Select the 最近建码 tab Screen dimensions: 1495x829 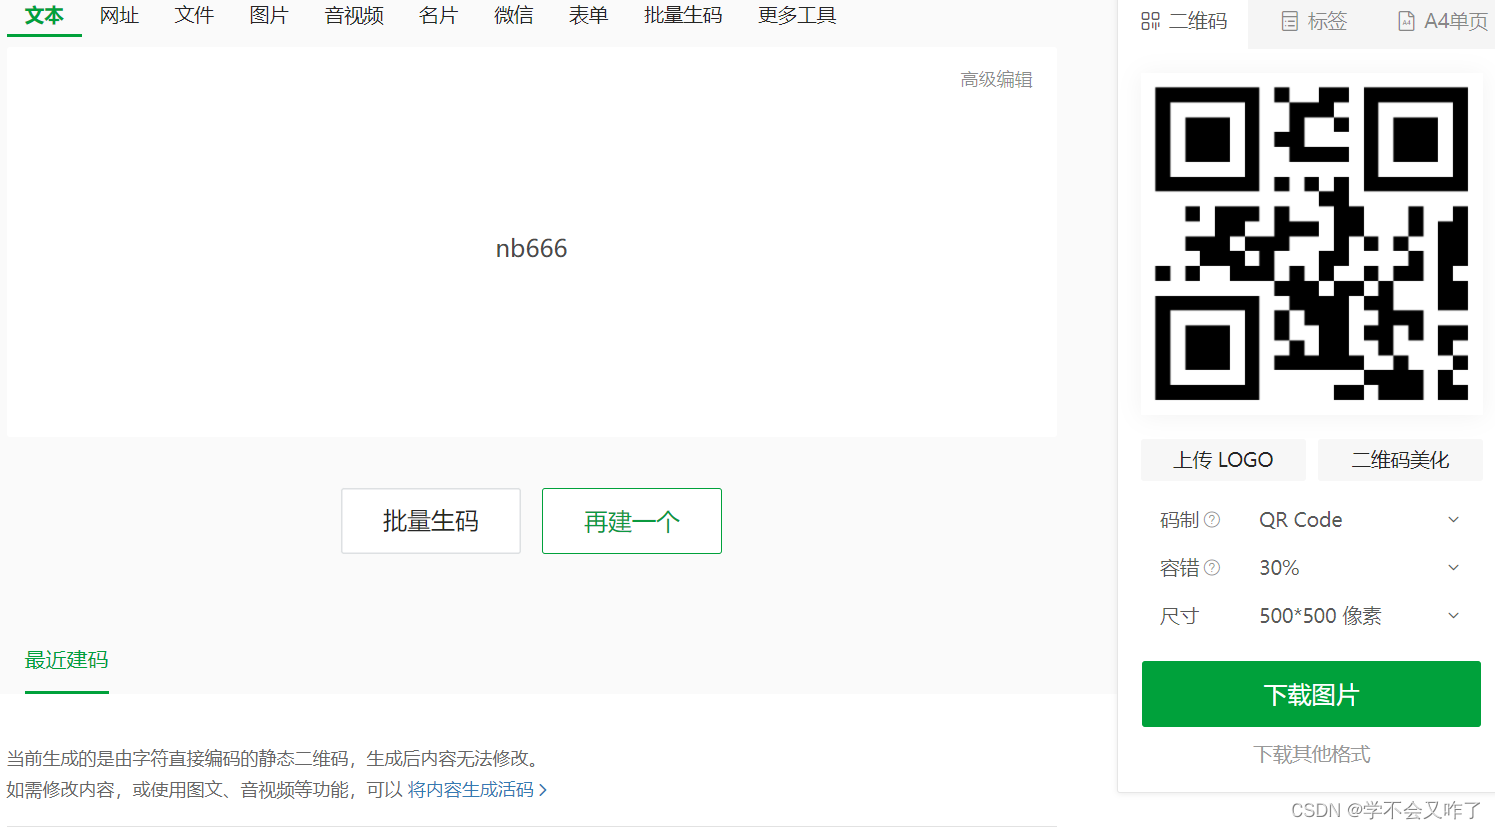67,660
